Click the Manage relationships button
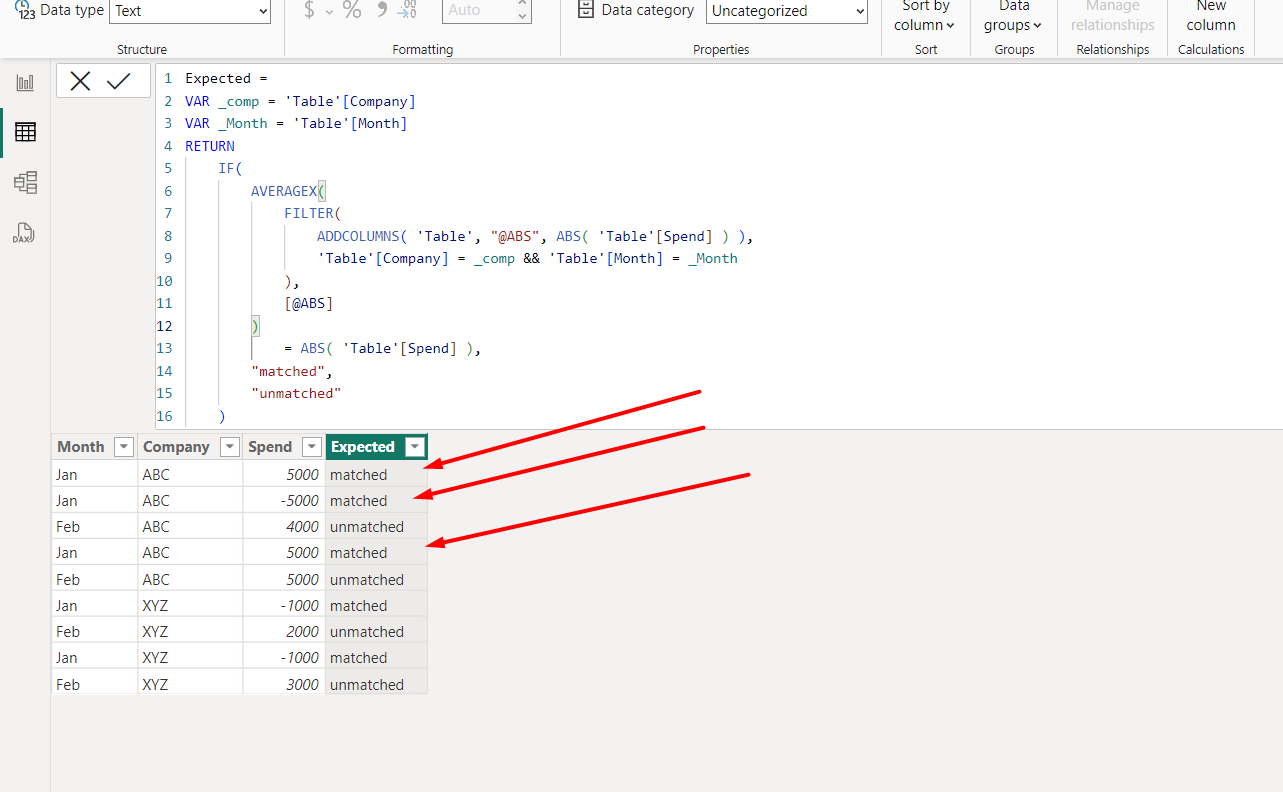 [x=1112, y=16]
